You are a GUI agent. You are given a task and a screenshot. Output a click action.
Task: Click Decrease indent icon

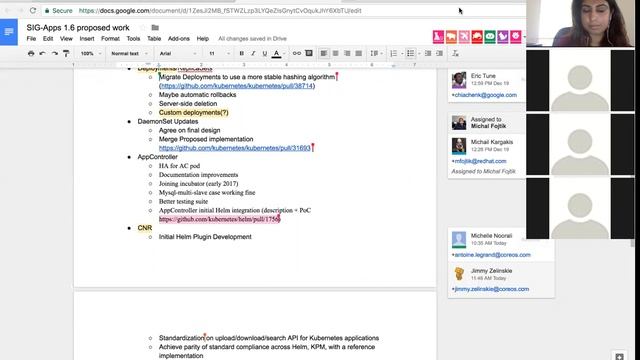[x=428, y=53]
